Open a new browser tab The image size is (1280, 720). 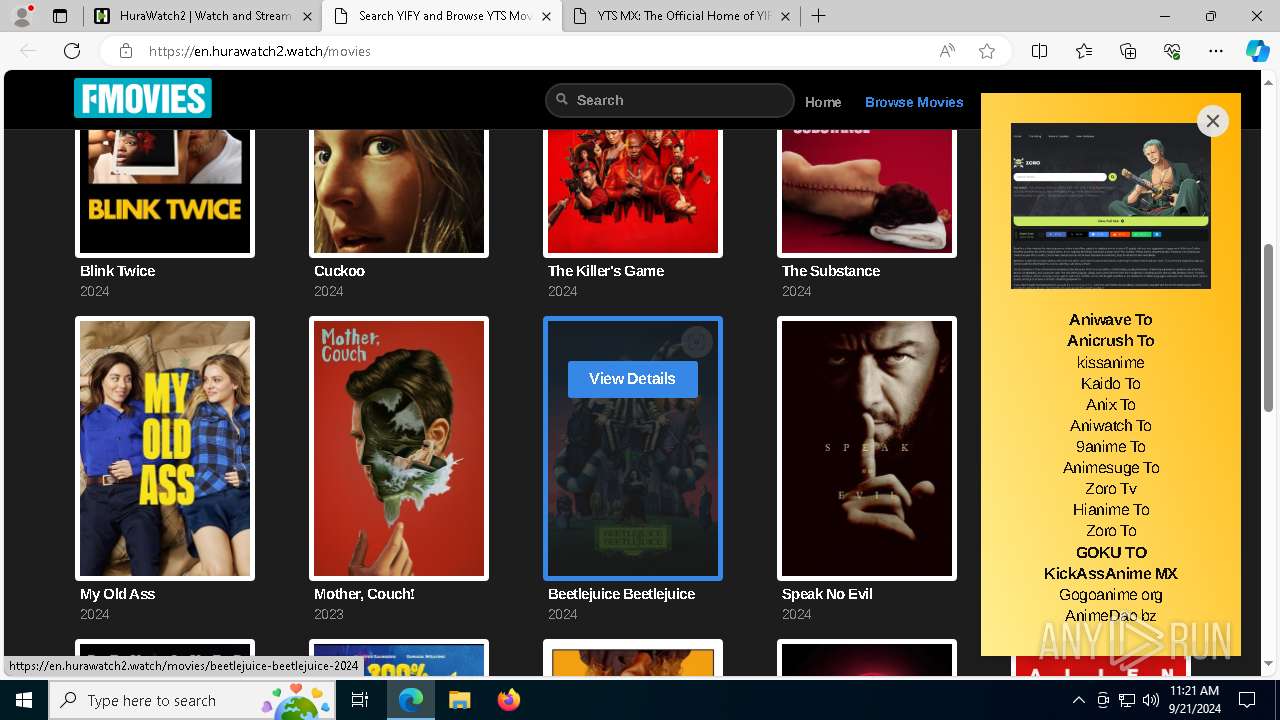(x=818, y=16)
